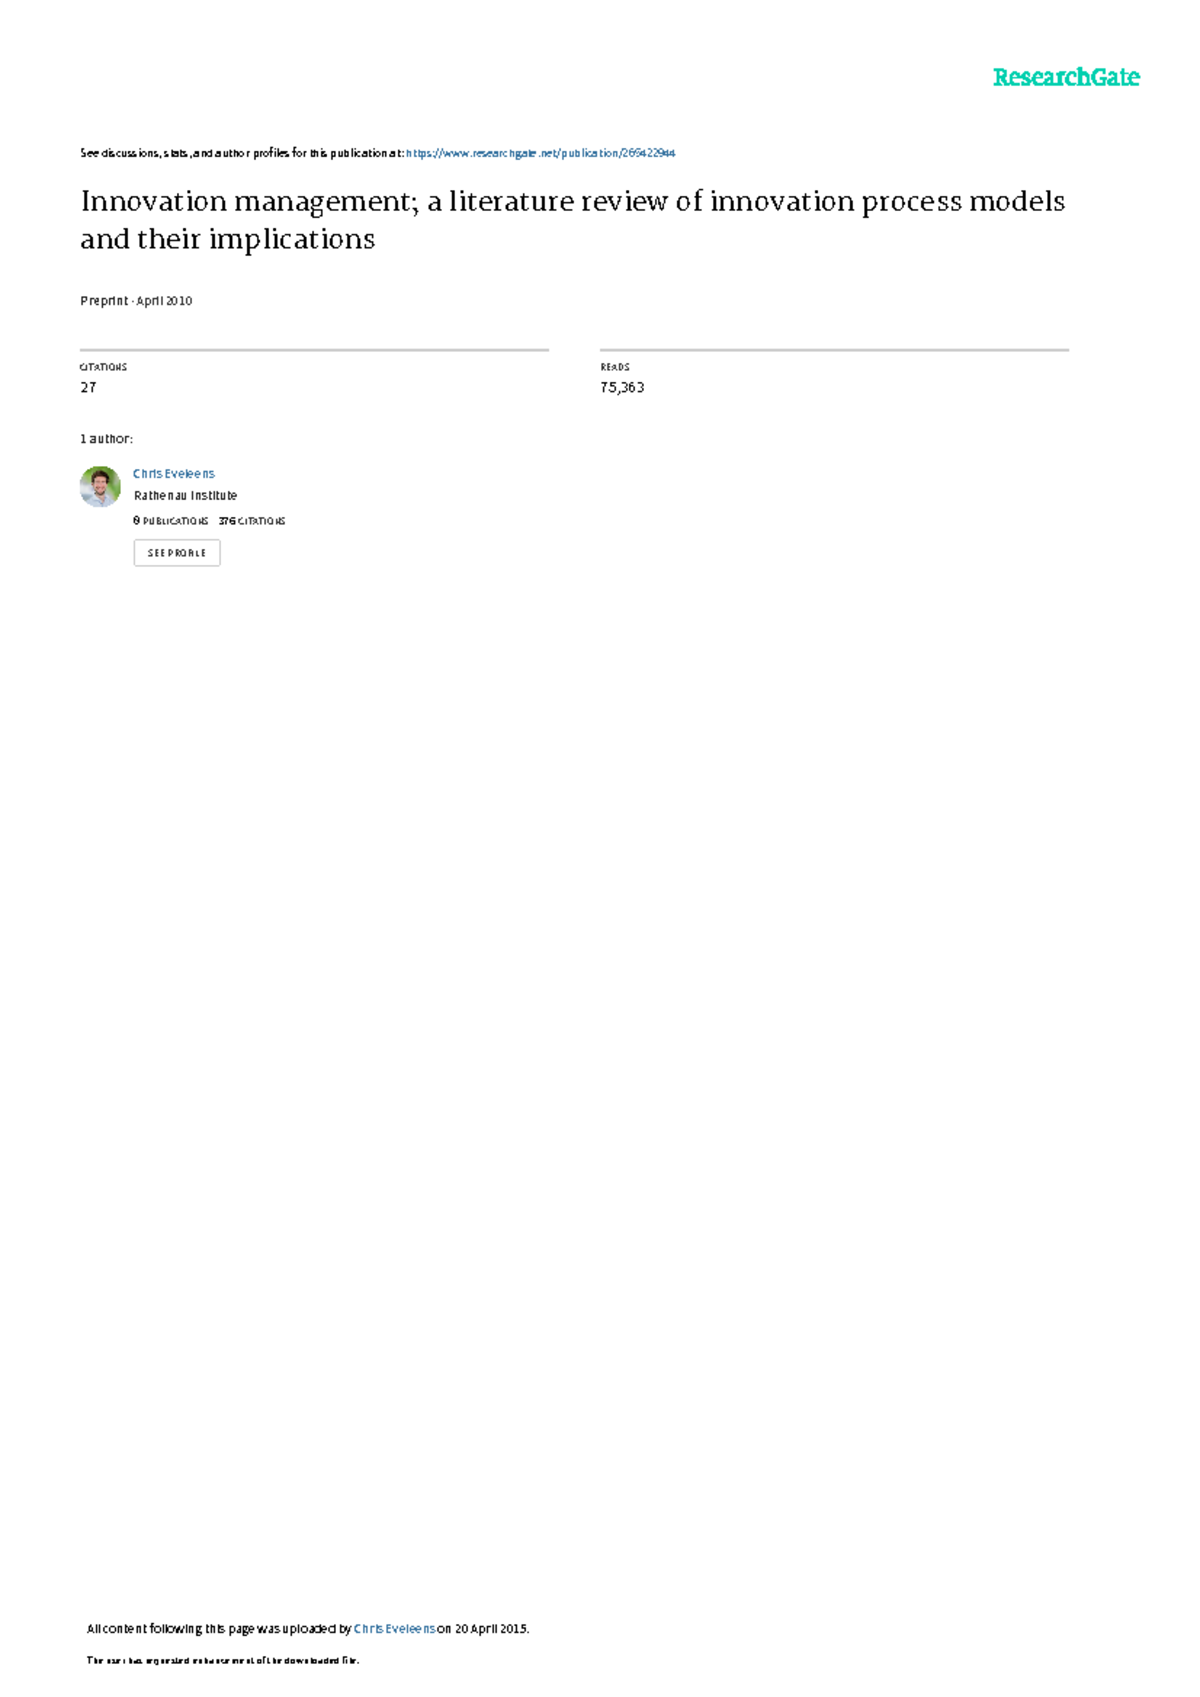
Task: Click the 'Rathenau Institute' affiliation text
Action: pos(185,496)
